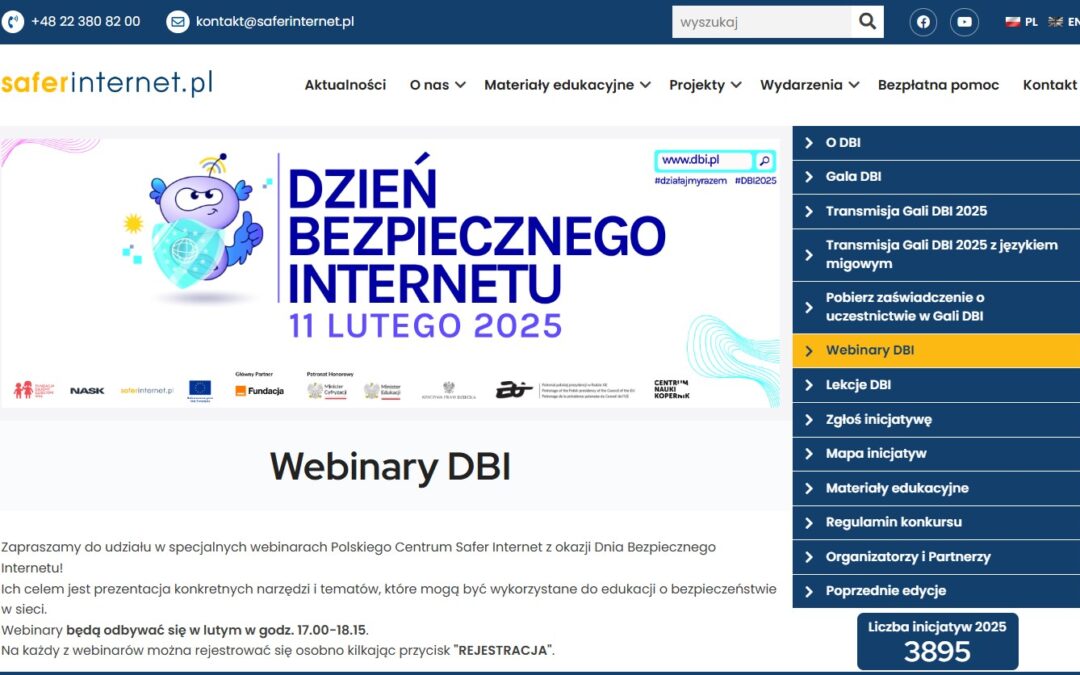Click the chevron icon beside Lekcje DBI
1080x675 pixels.
point(809,385)
